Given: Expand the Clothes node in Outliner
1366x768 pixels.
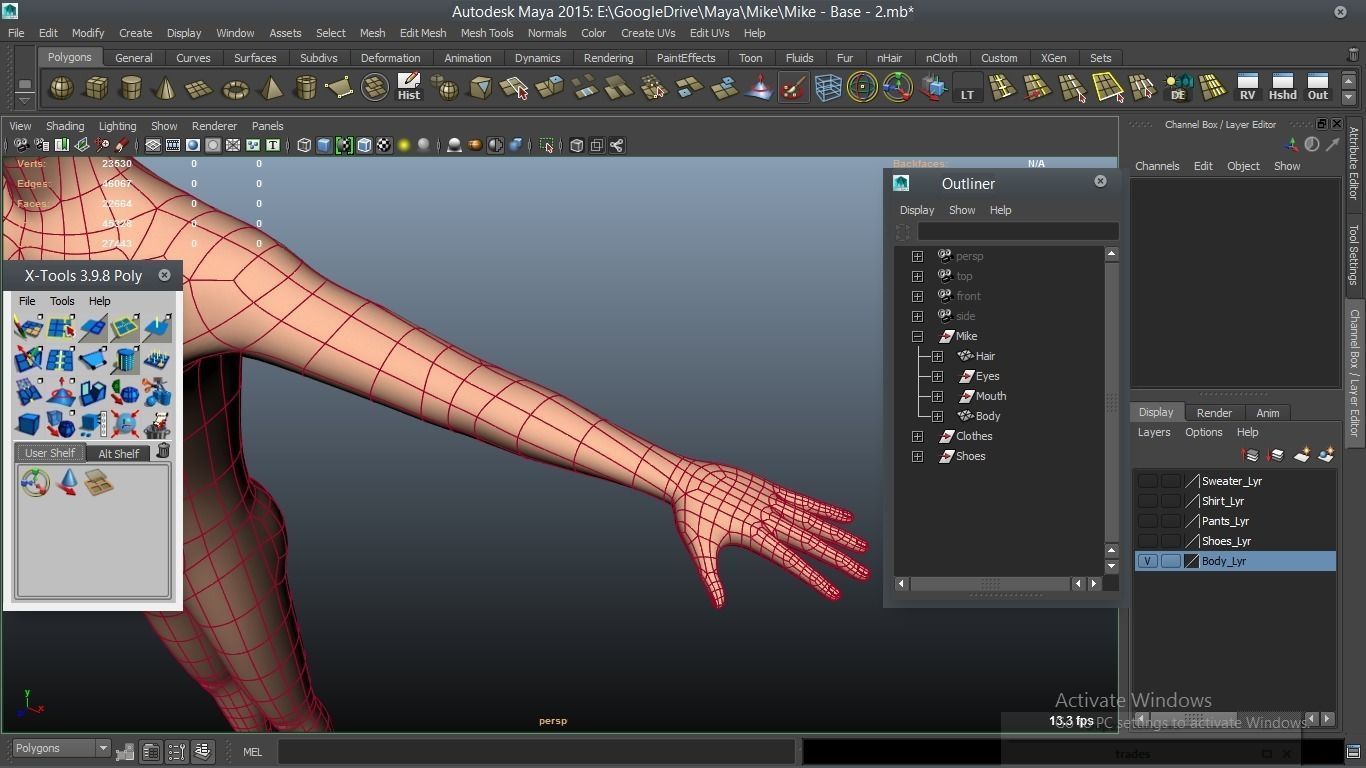Looking at the screenshot, I should click(917, 436).
